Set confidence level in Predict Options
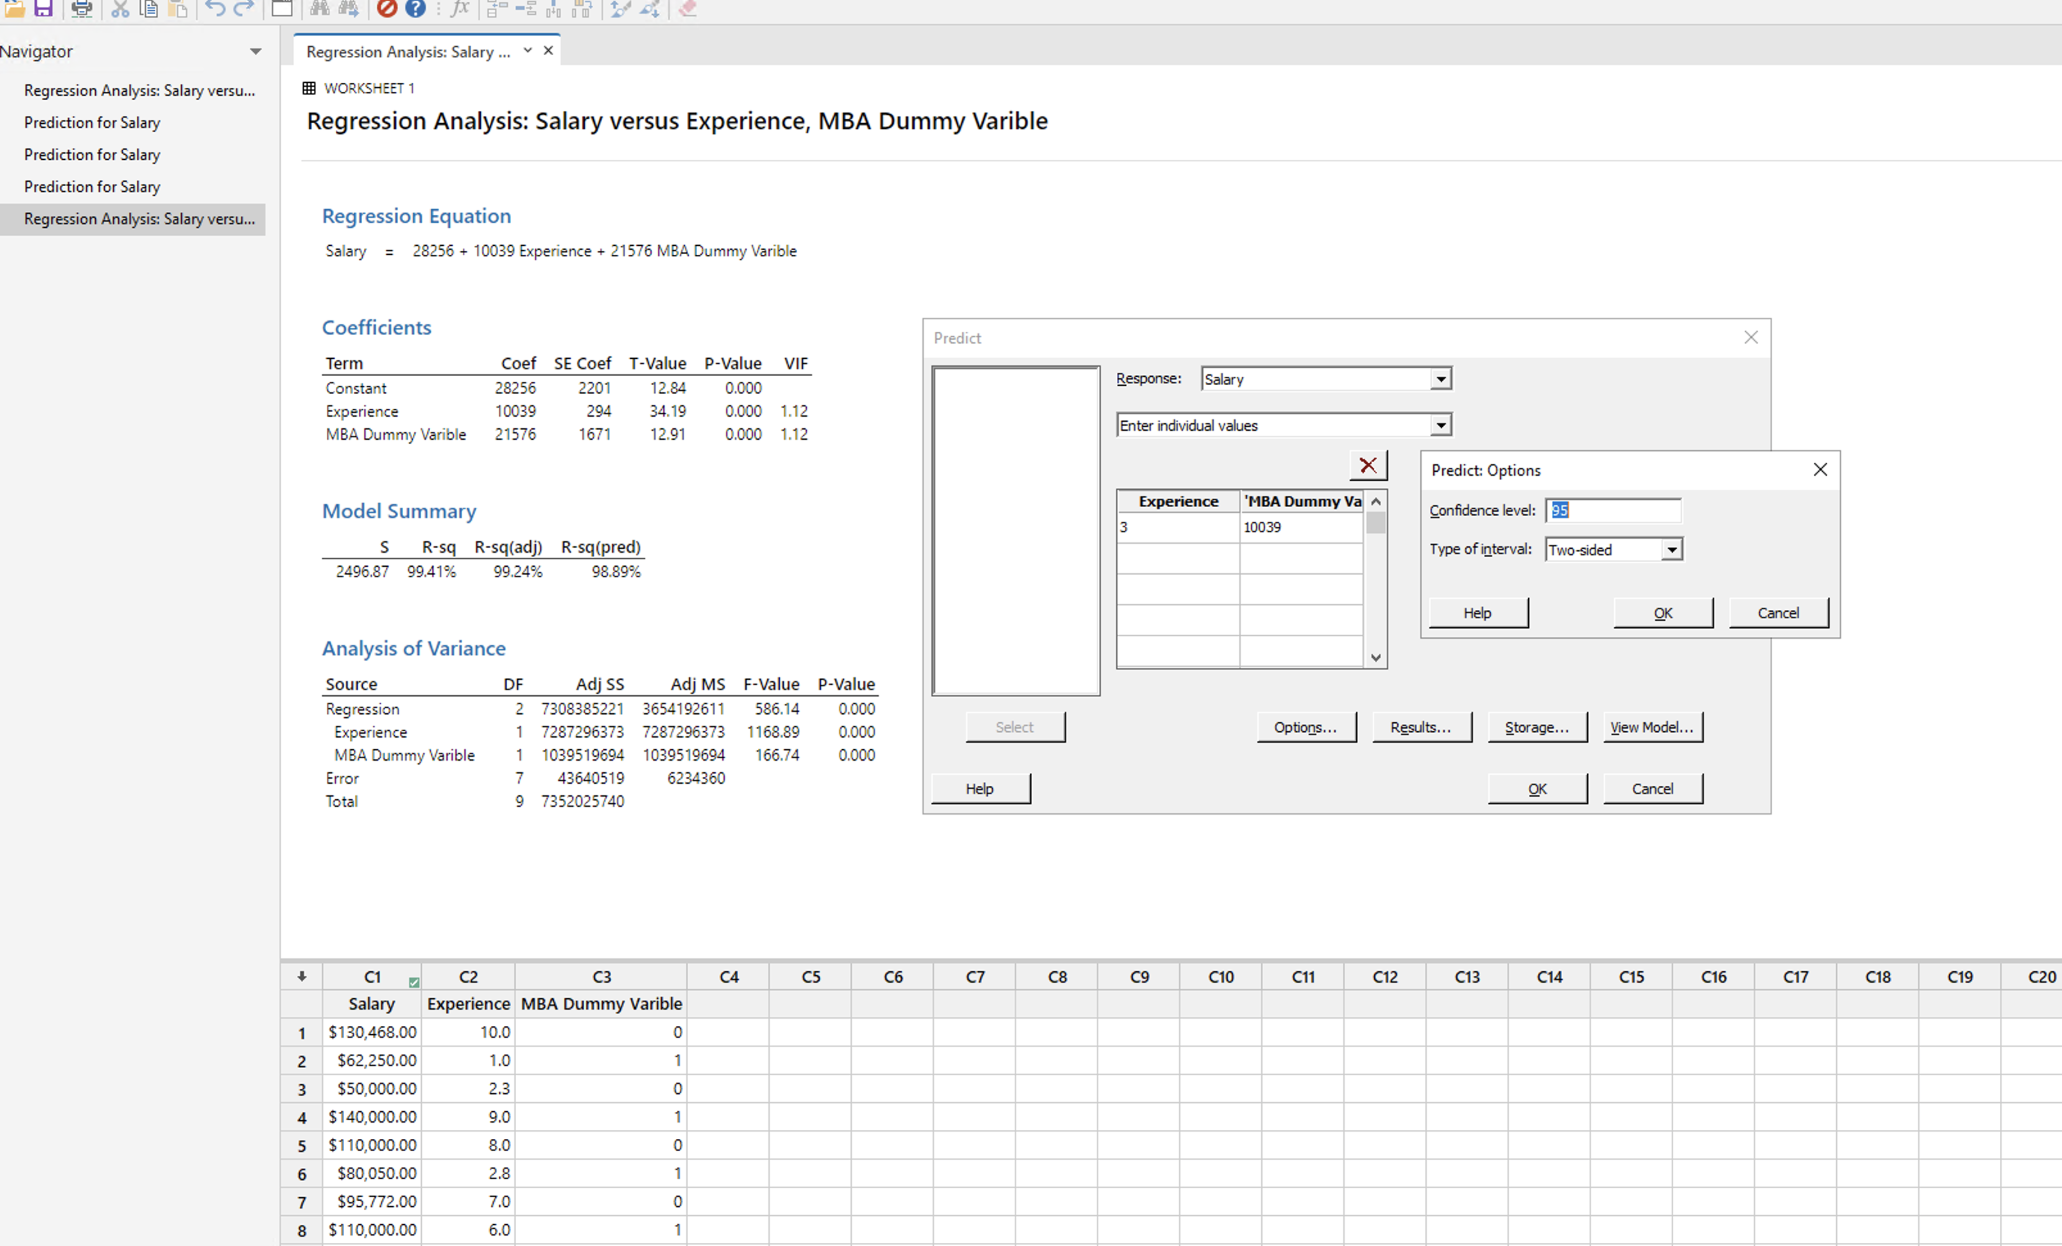The width and height of the screenshot is (2062, 1246). coord(1612,510)
